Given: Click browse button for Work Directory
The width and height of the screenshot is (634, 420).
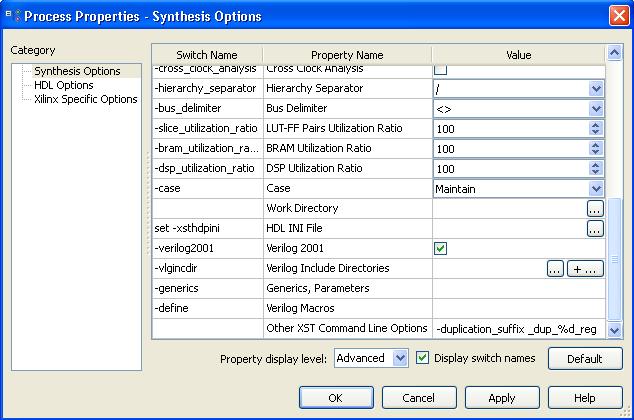Looking at the screenshot, I should click(x=594, y=209).
